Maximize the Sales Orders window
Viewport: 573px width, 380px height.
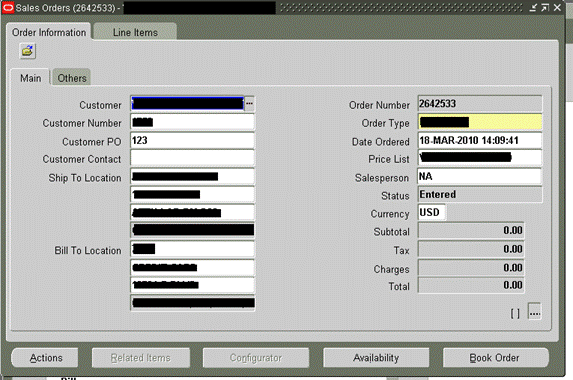pos(545,7)
